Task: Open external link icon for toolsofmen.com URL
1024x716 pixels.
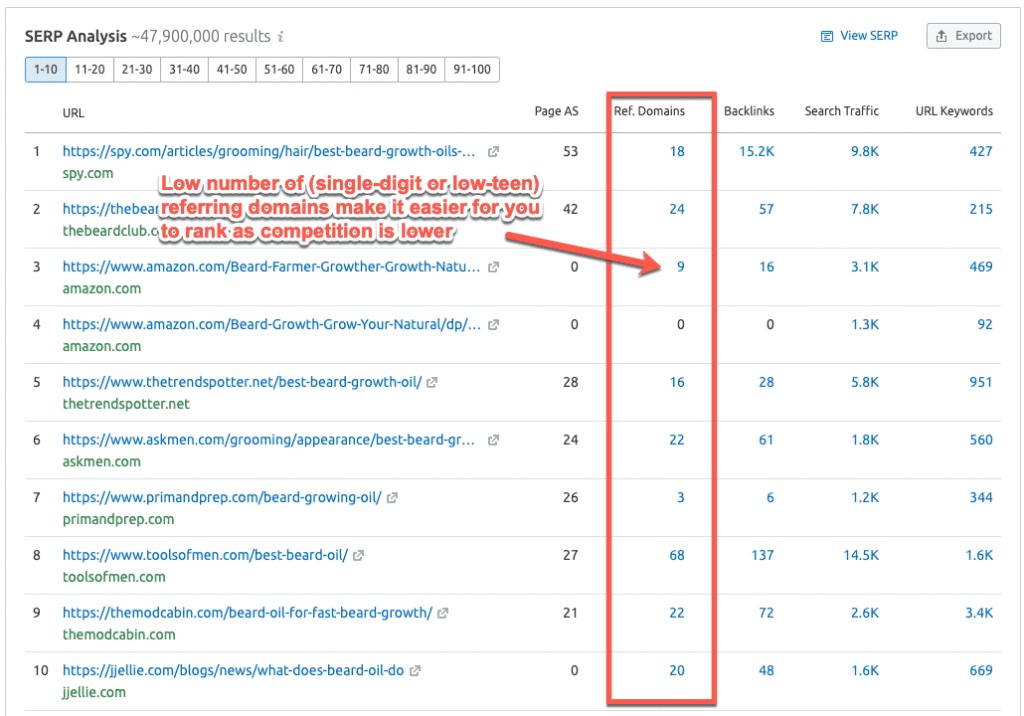Action: 358,556
